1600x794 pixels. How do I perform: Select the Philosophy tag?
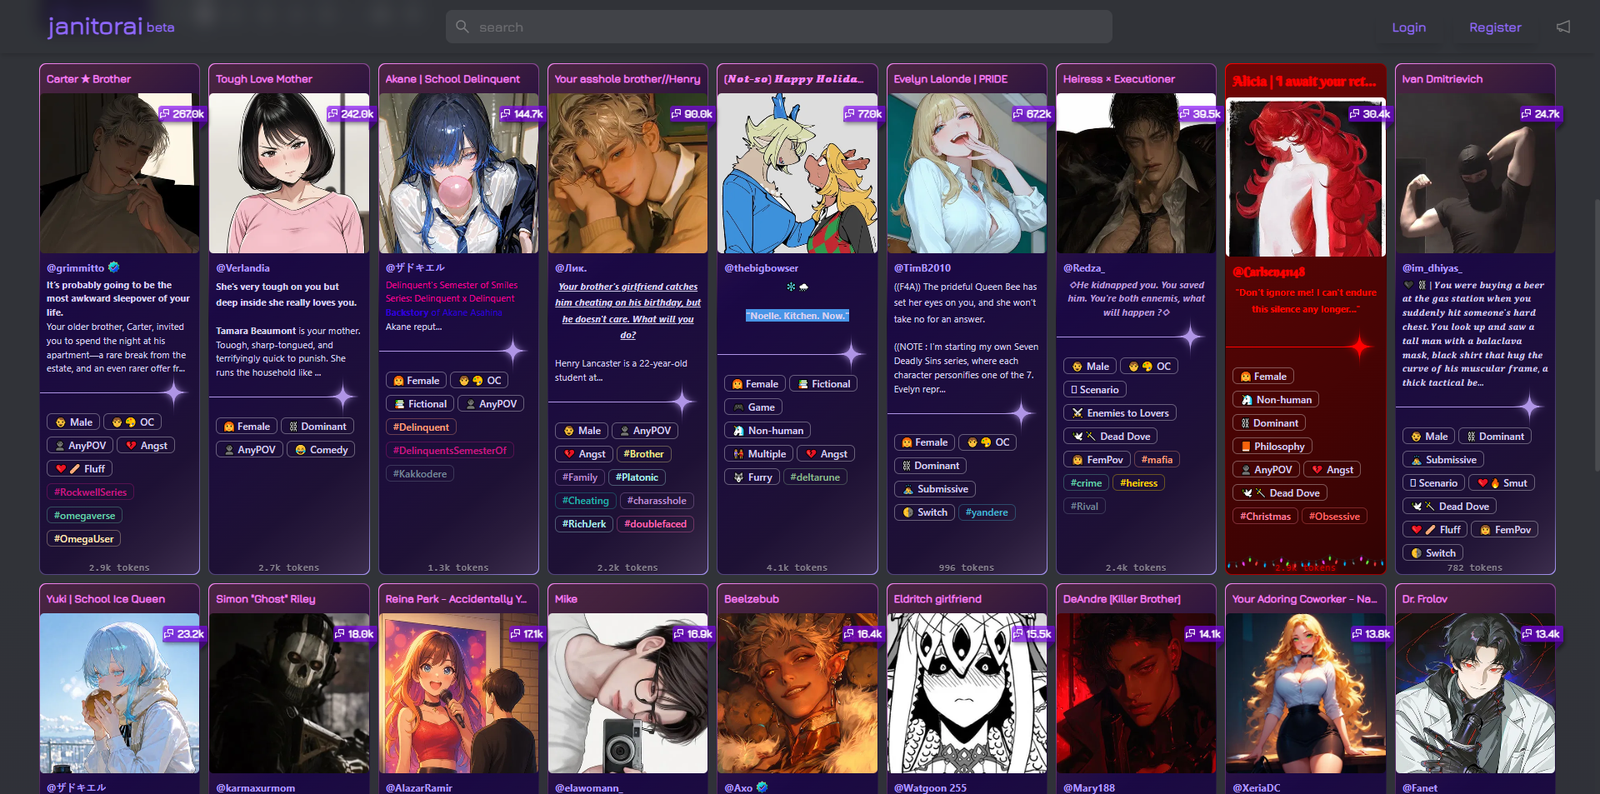point(1272,446)
